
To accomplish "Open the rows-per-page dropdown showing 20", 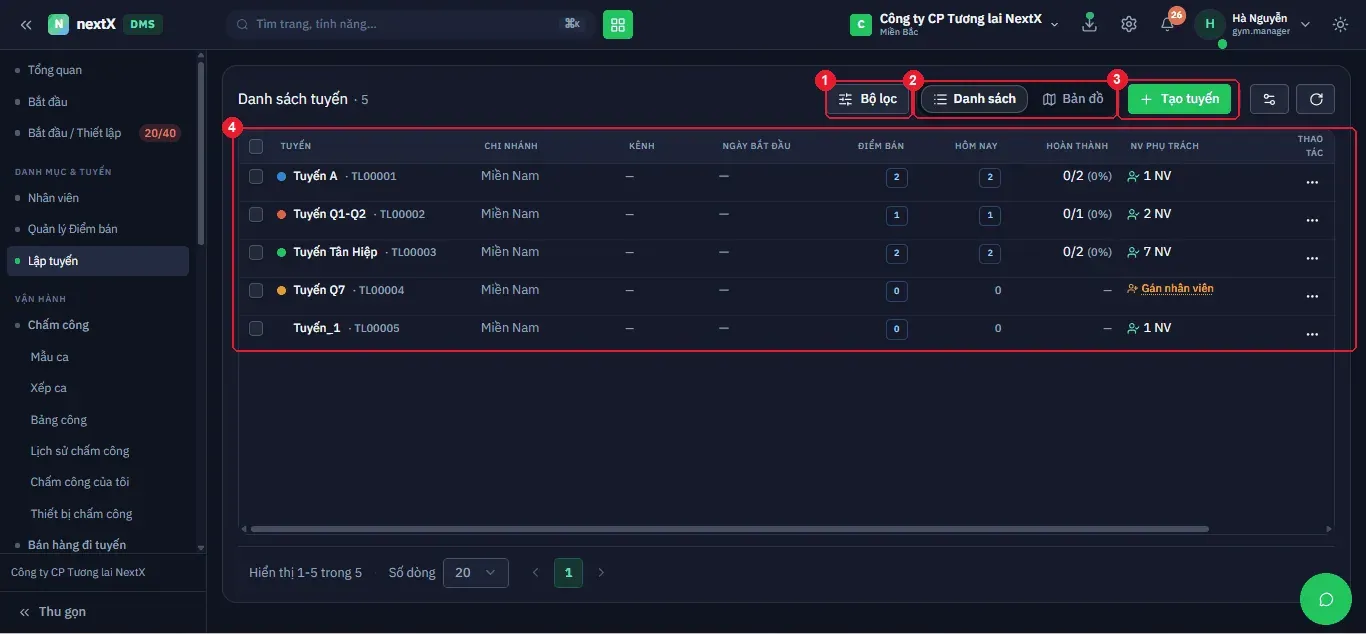I will (x=475, y=572).
